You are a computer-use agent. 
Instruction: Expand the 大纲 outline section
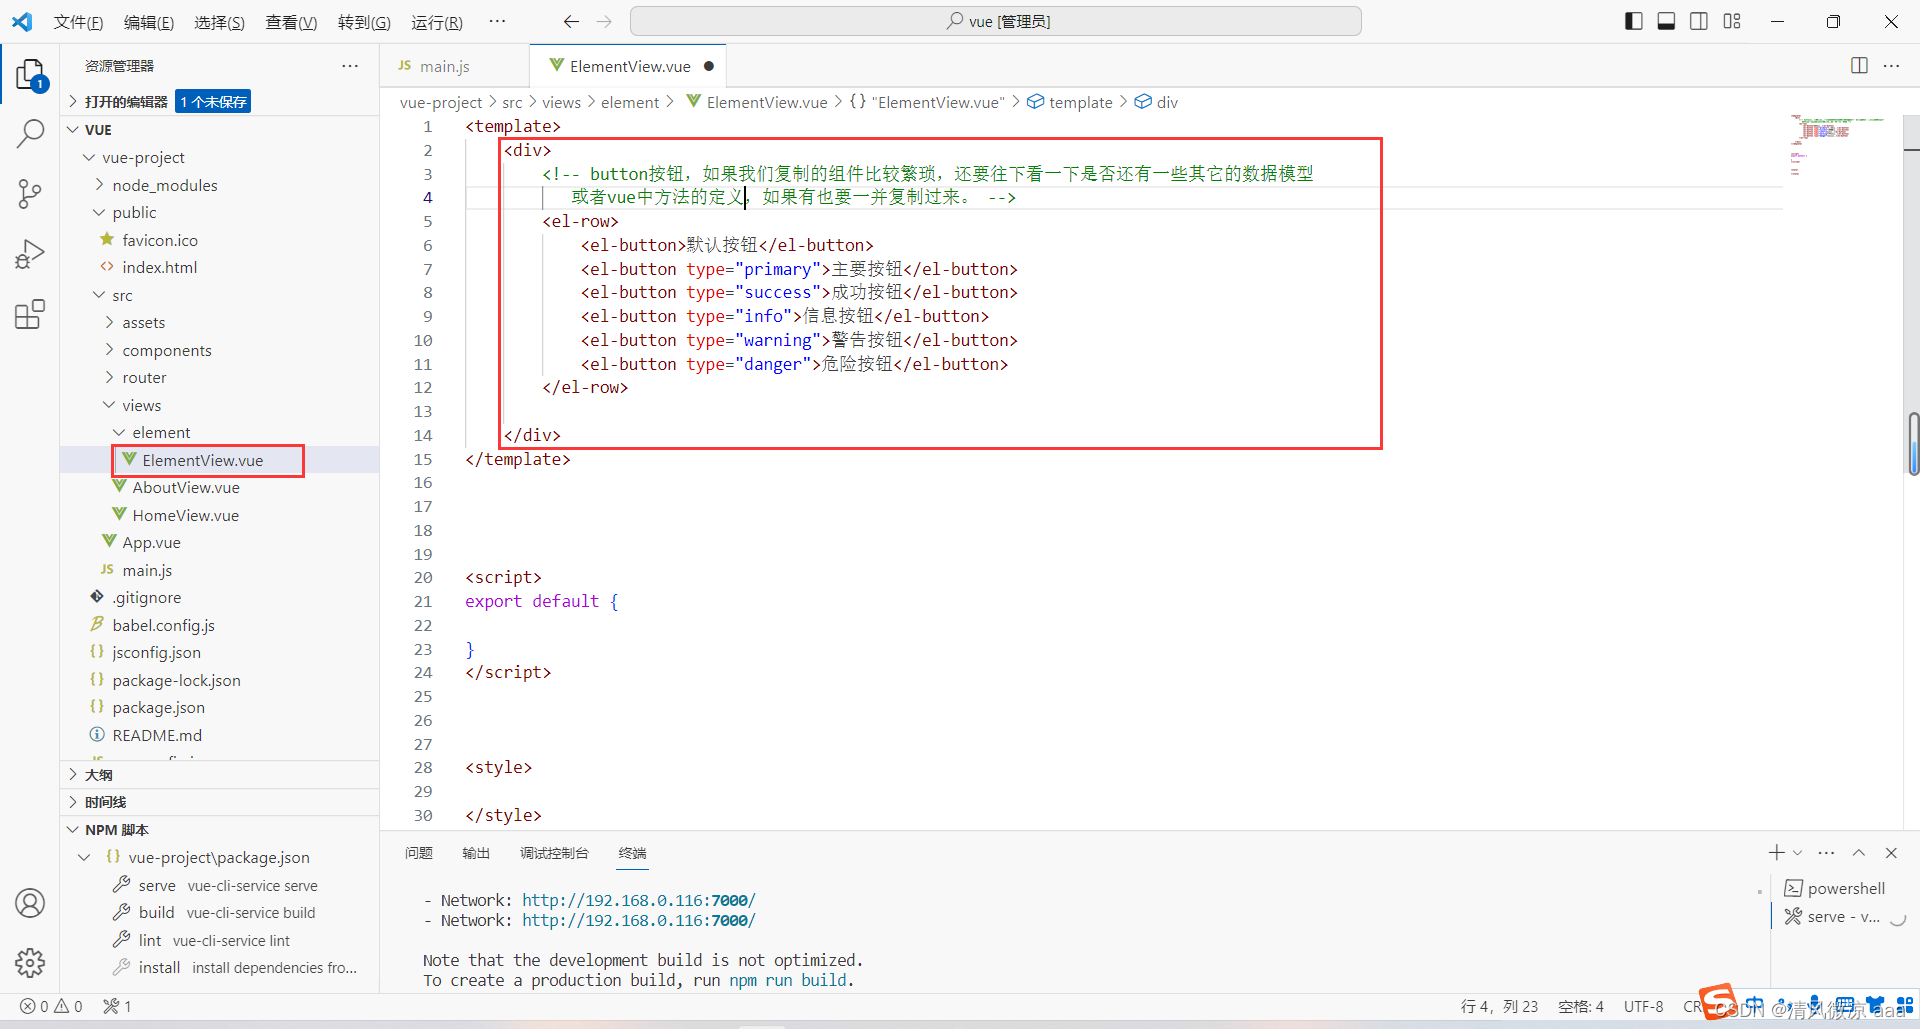(220, 775)
